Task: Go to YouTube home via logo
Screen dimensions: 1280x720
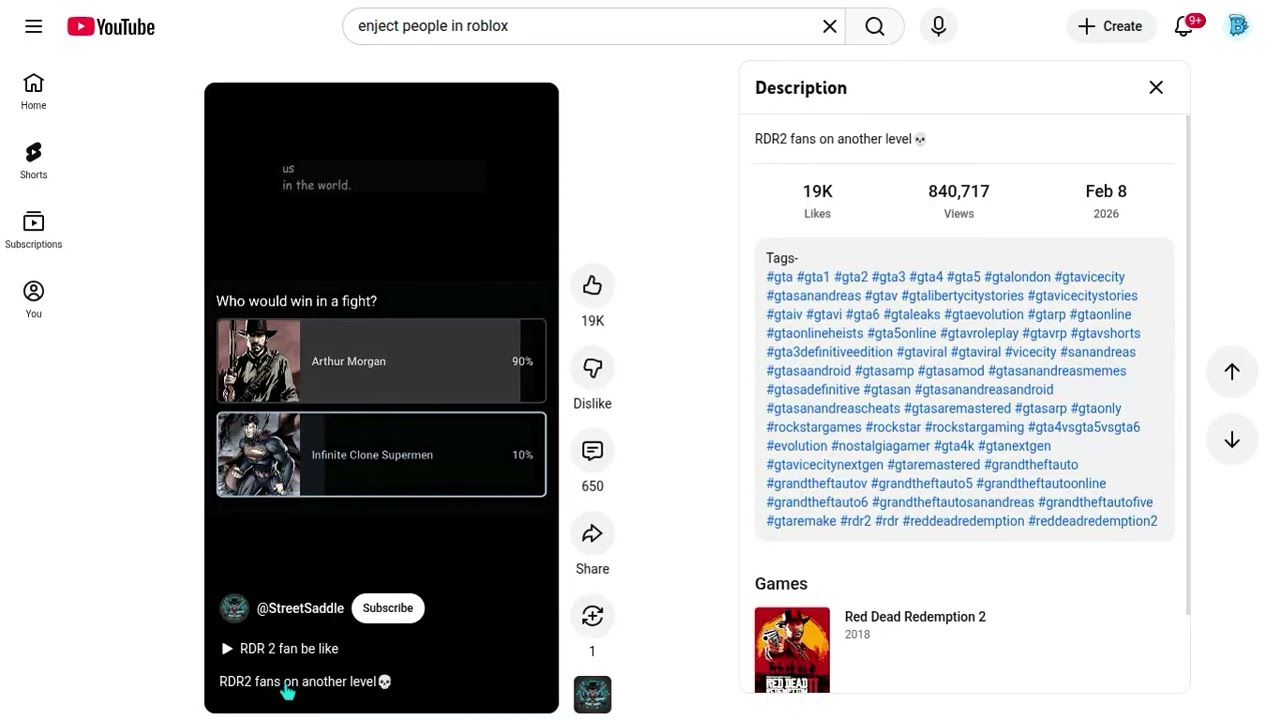Action: pyautogui.click(x=111, y=27)
